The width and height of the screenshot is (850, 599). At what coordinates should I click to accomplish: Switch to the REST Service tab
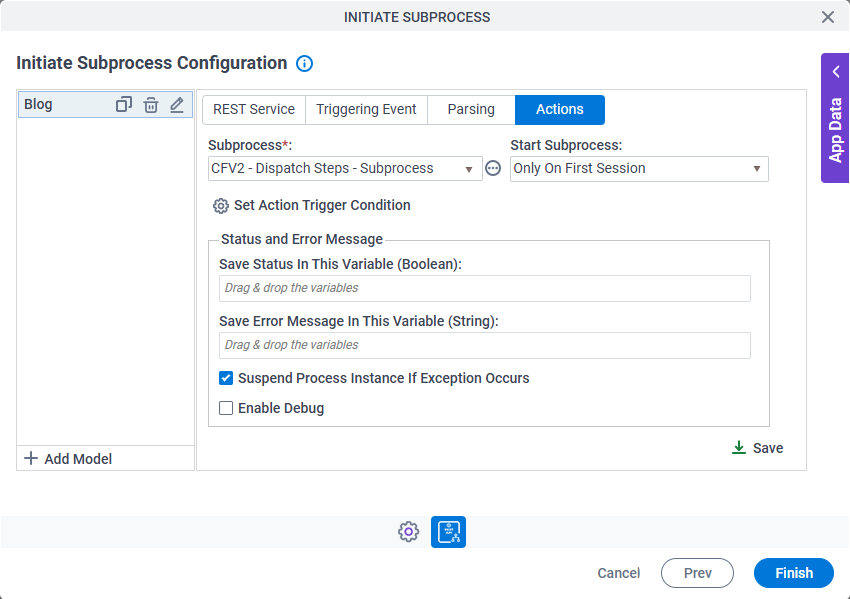click(254, 109)
